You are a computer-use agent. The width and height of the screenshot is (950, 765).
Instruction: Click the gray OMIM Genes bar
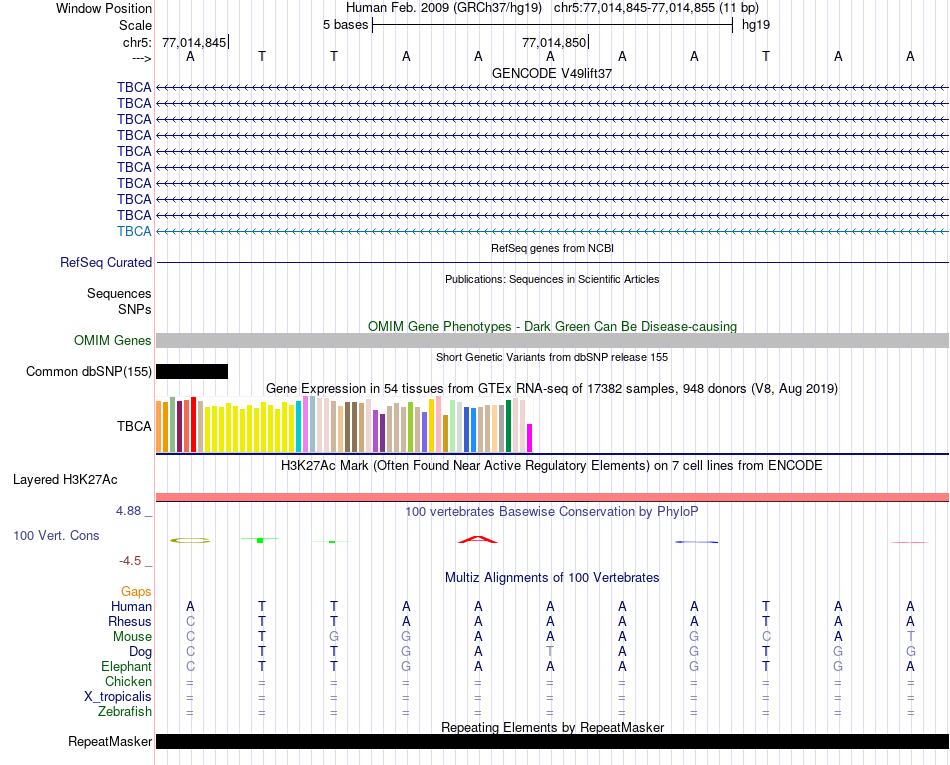[x=553, y=340]
